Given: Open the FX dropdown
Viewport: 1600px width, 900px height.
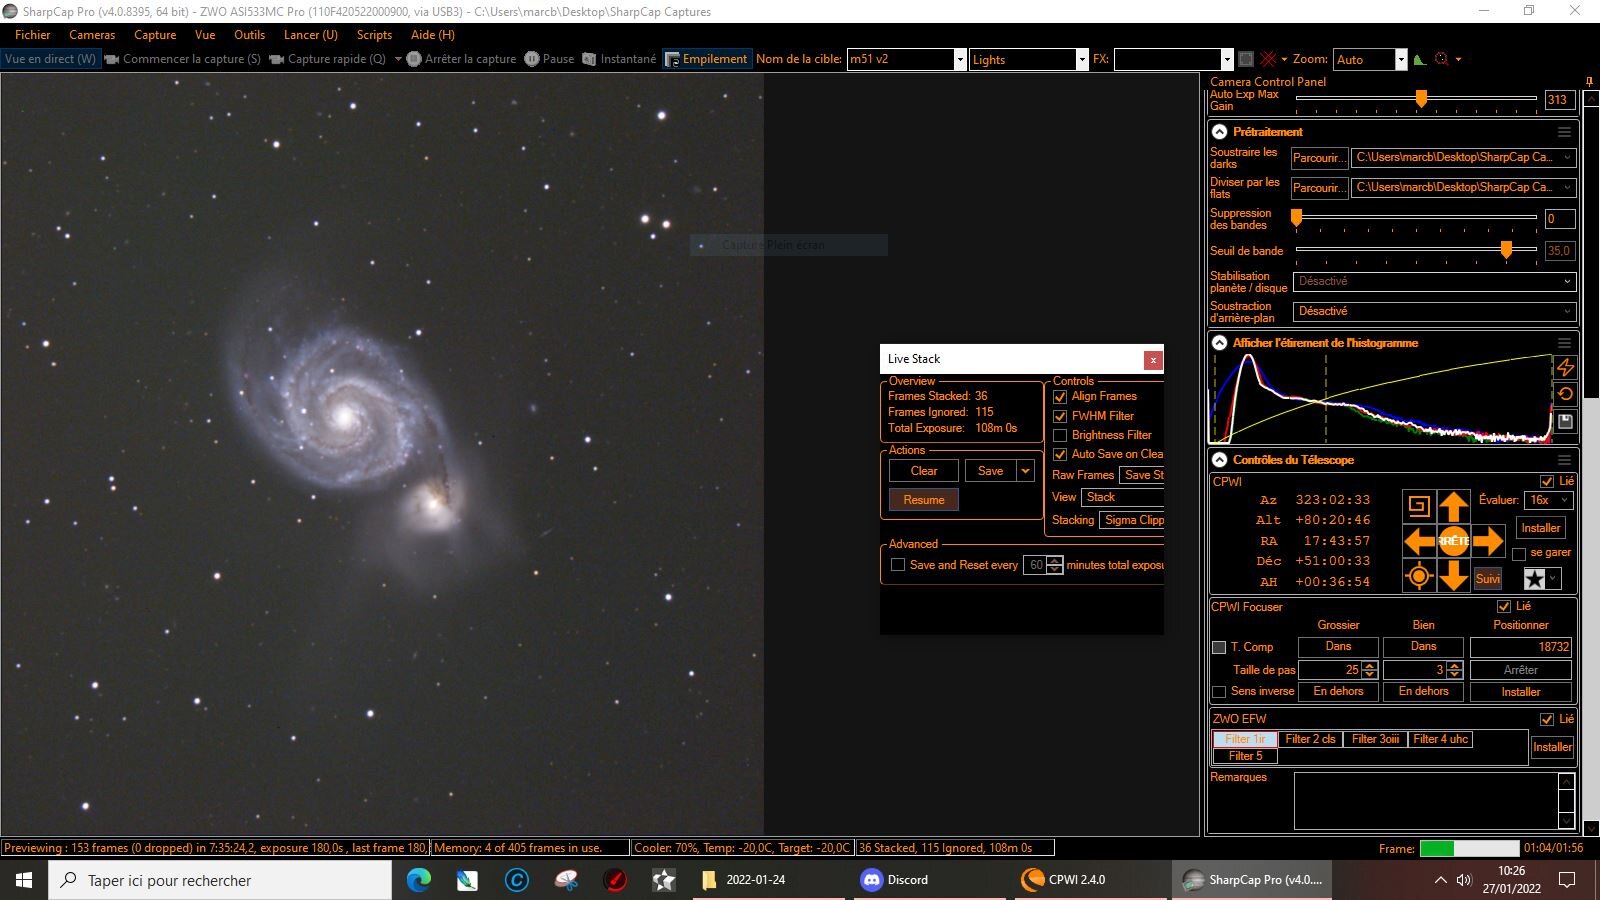Looking at the screenshot, I should point(1227,59).
